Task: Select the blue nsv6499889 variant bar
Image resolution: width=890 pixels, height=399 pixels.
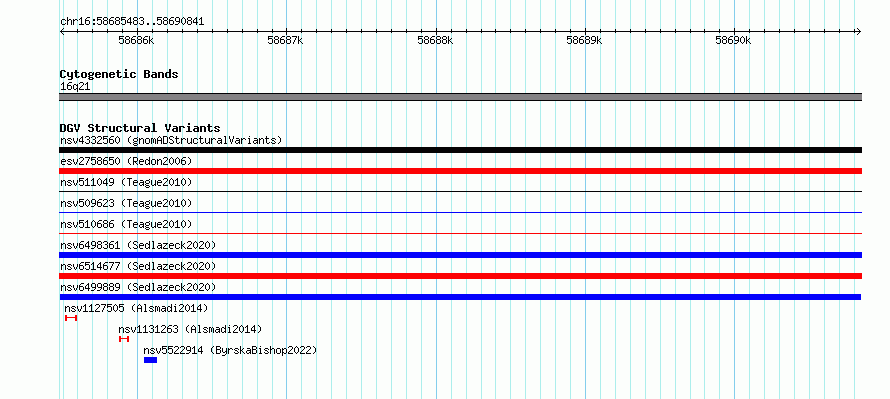Action: point(460,297)
